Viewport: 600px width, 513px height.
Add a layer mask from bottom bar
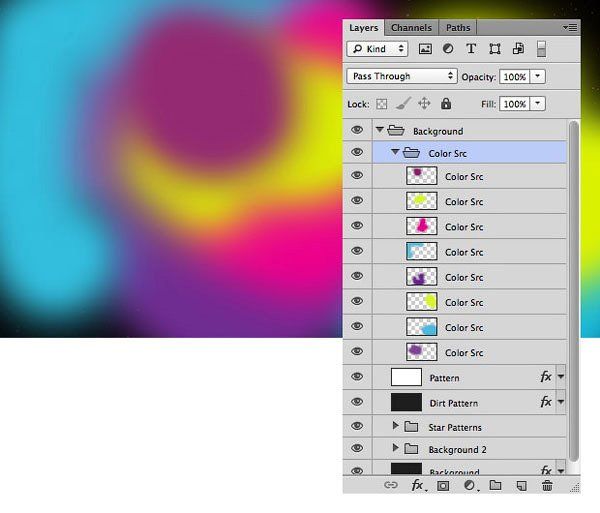443,486
